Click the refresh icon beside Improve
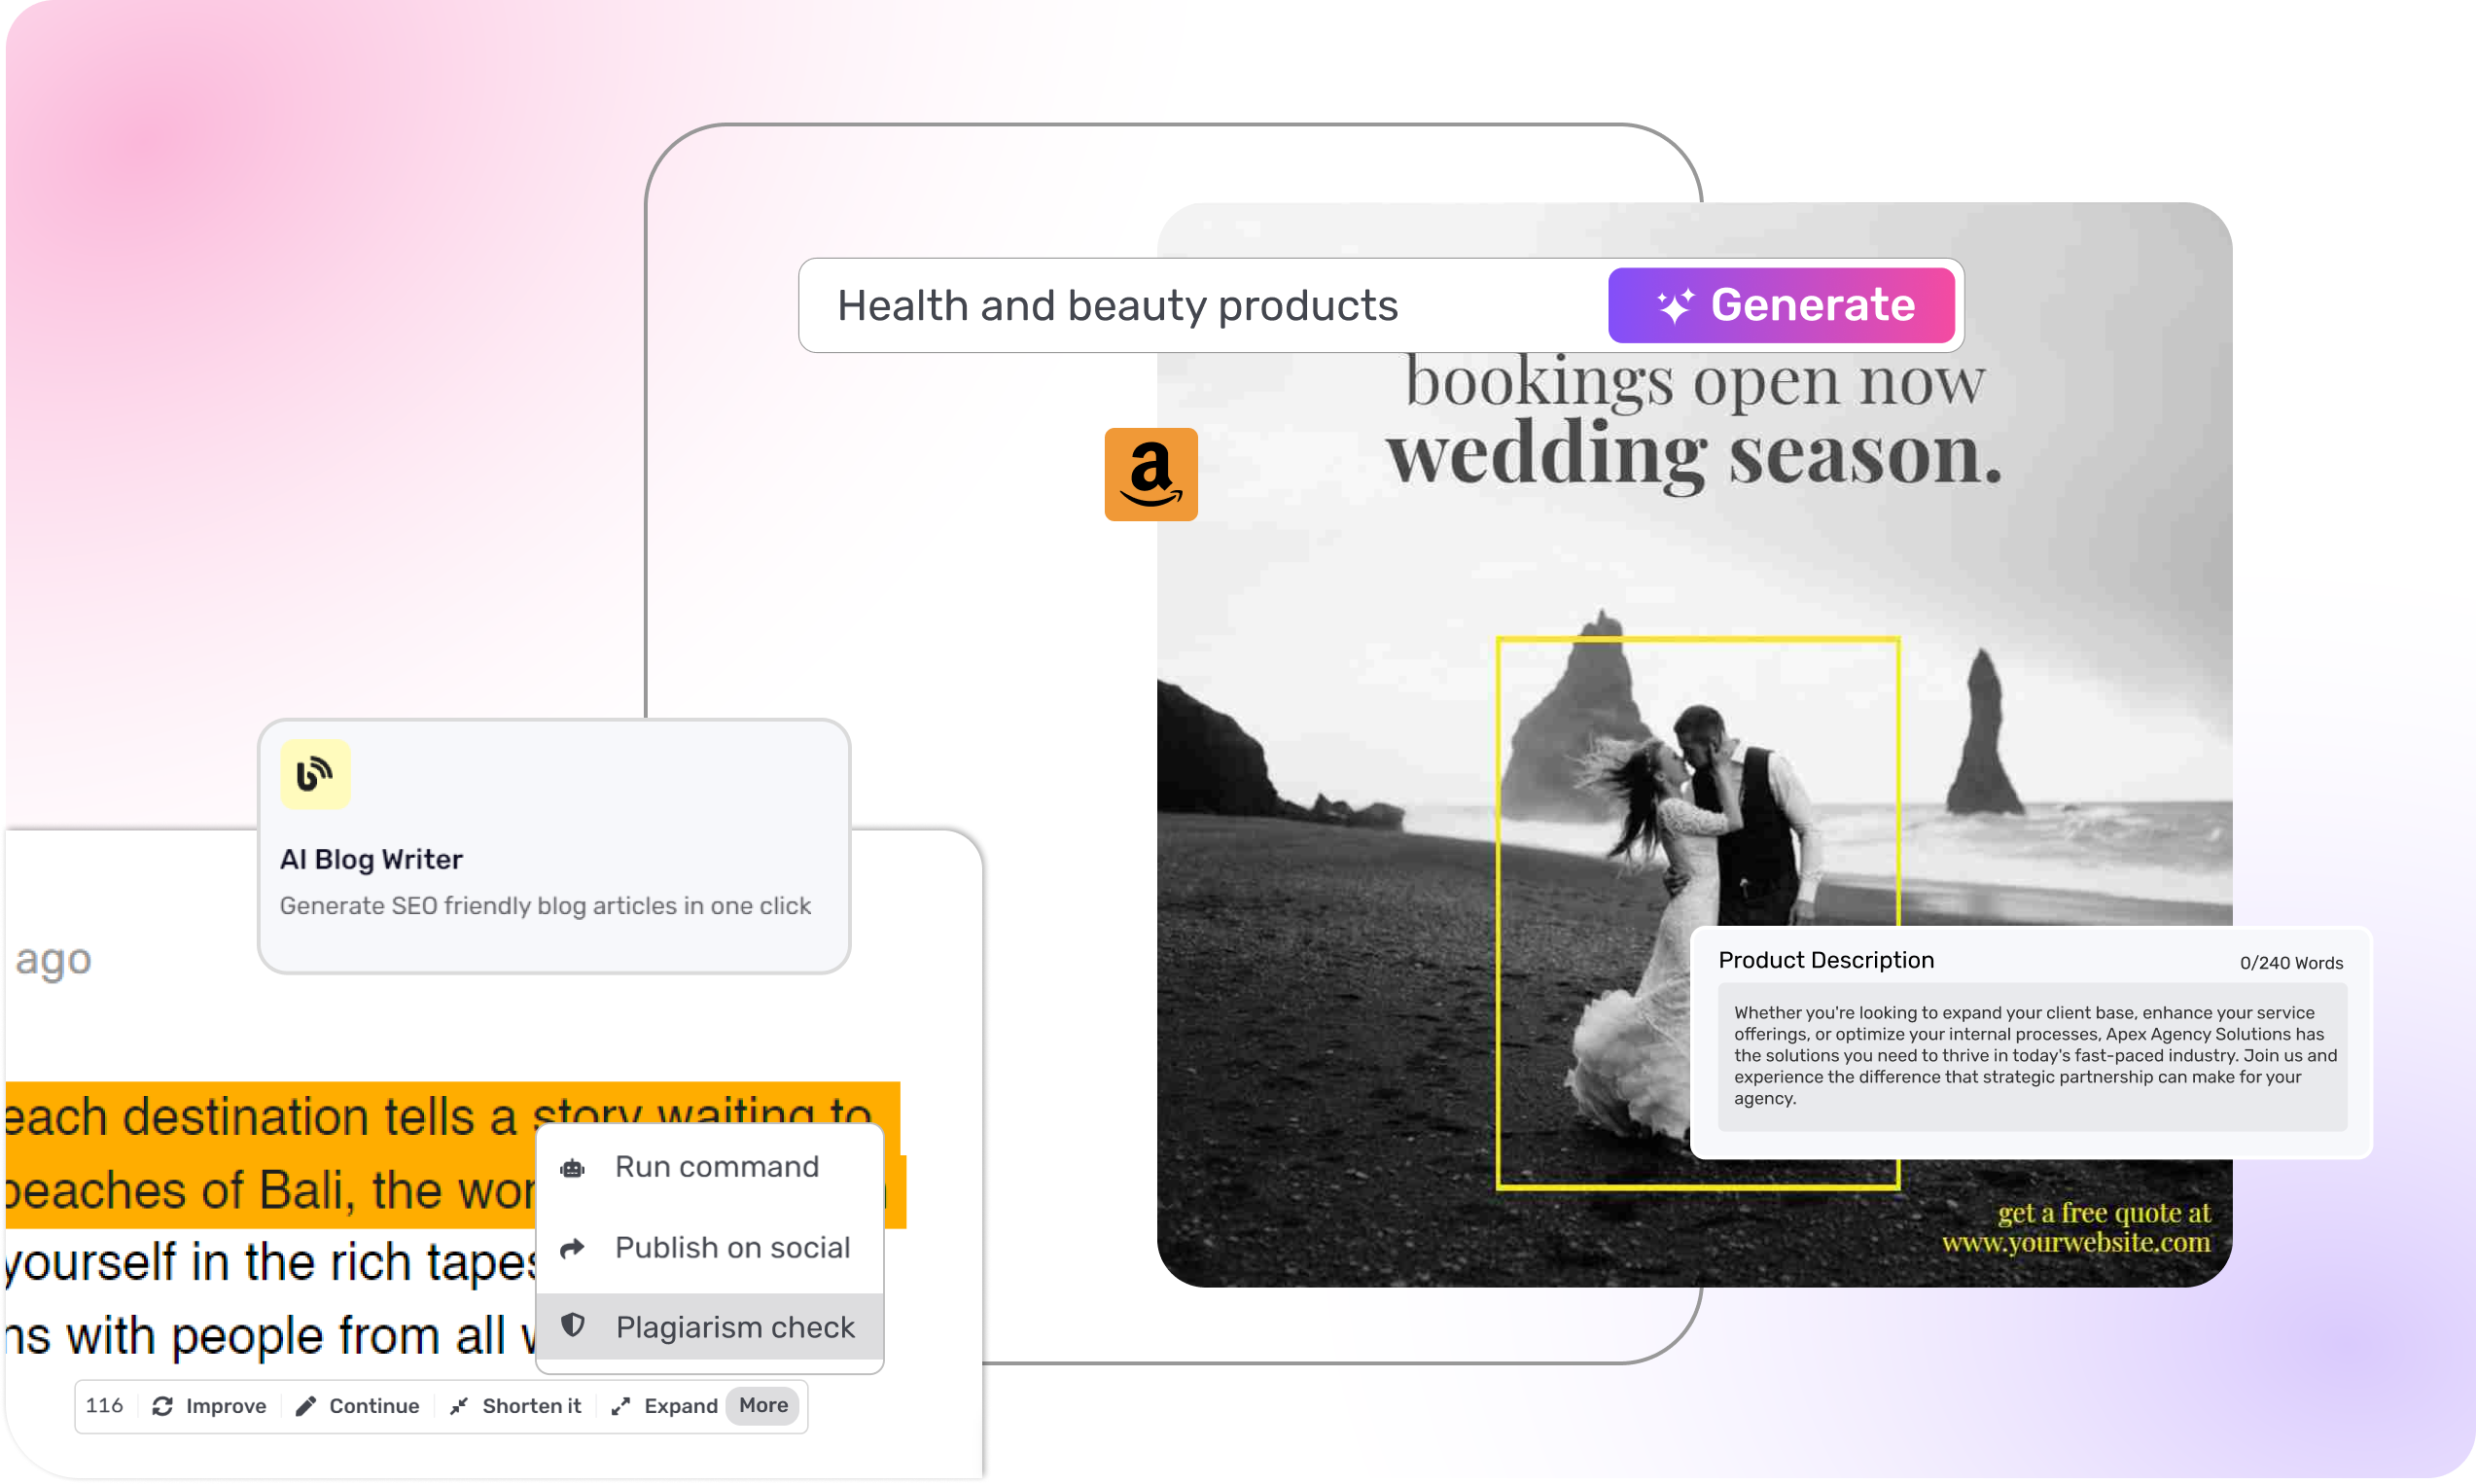Image resolution: width=2476 pixels, height=1484 pixels. [x=163, y=1405]
